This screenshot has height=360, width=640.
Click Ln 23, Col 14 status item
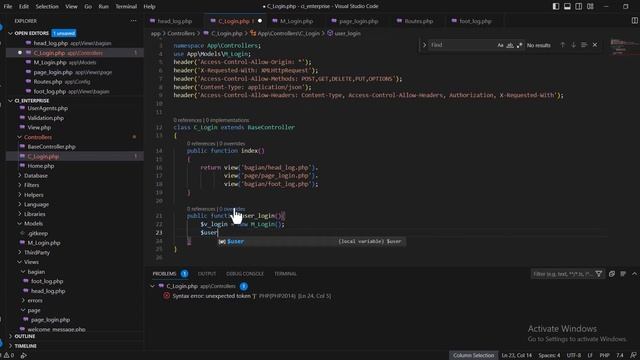coord(516,356)
